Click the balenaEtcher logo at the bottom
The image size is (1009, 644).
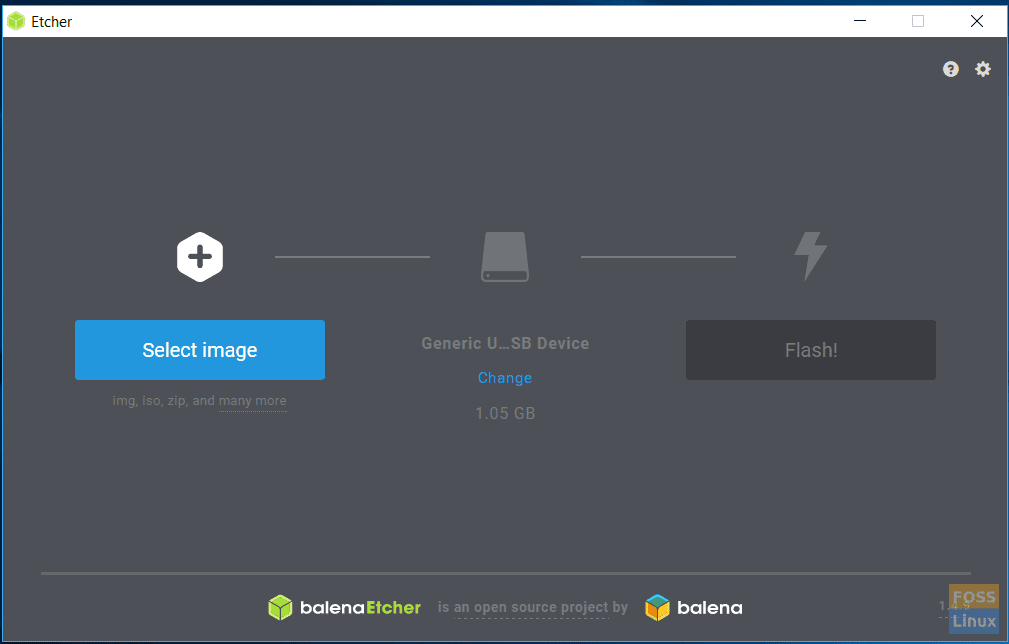[x=344, y=607]
